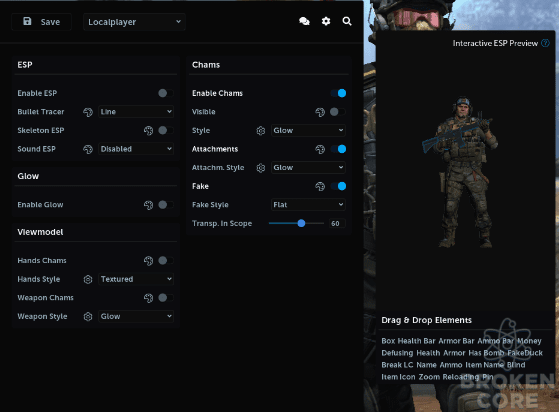559x412 pixels.
Task: Toggle Enable ESP switch
Action: pyautogui.click(x=166, y=93)
